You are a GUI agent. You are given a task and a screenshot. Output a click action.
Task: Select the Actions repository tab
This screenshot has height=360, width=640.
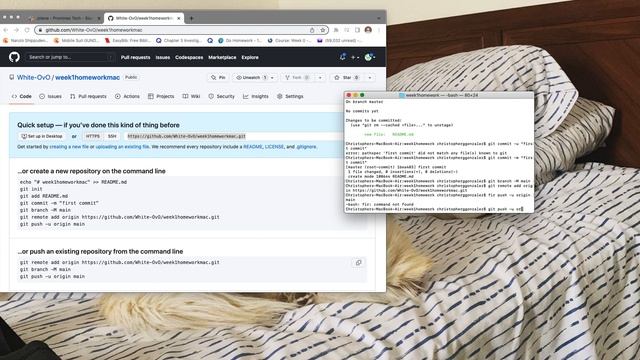tap(127, 96)
